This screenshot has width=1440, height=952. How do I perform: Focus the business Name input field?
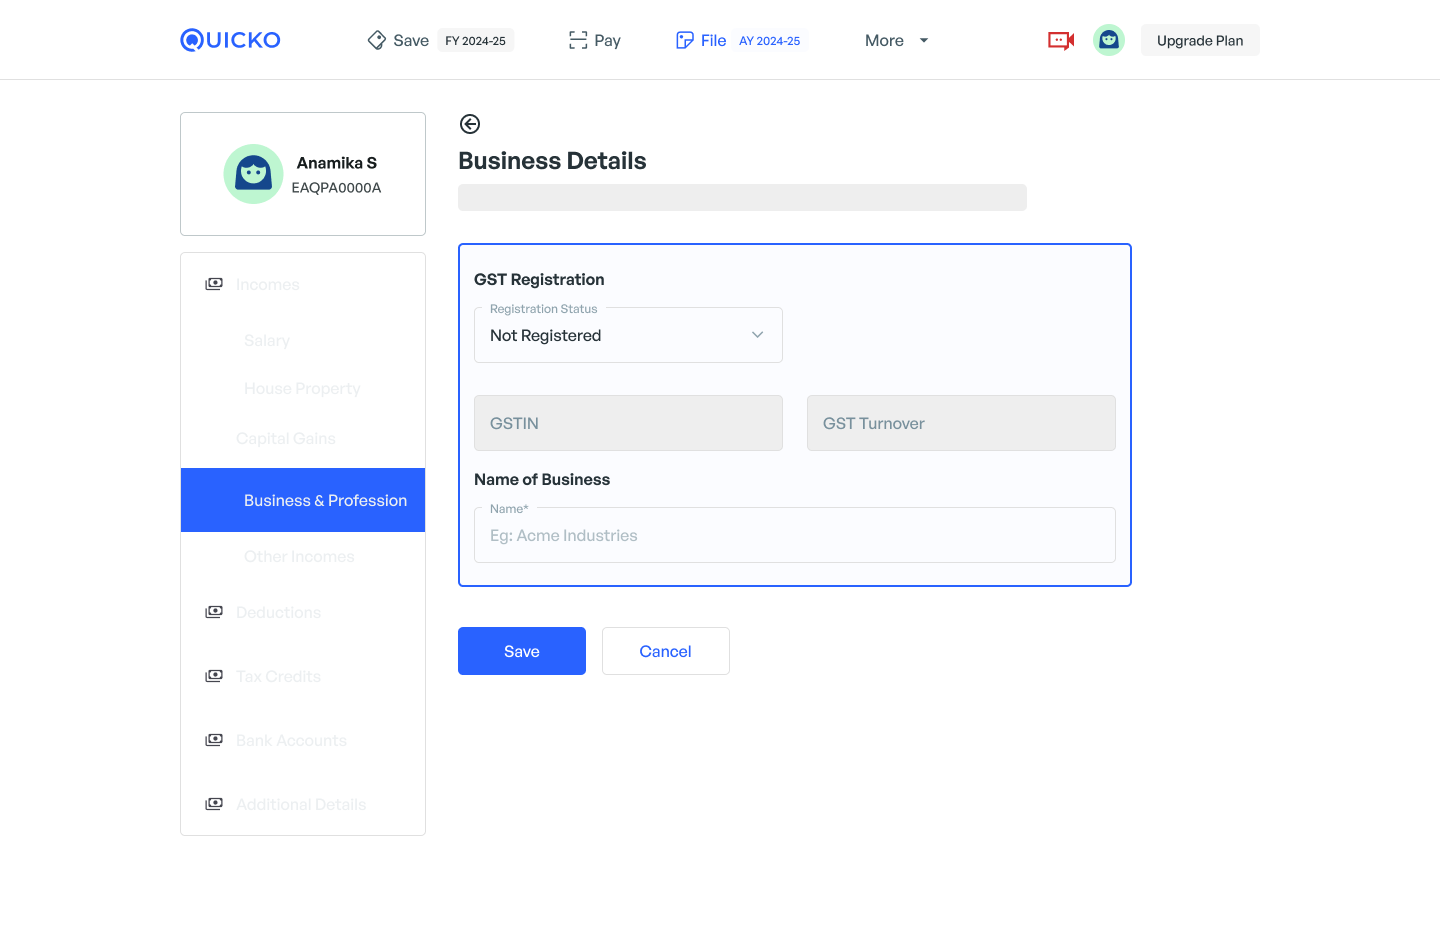coord(794,536)
